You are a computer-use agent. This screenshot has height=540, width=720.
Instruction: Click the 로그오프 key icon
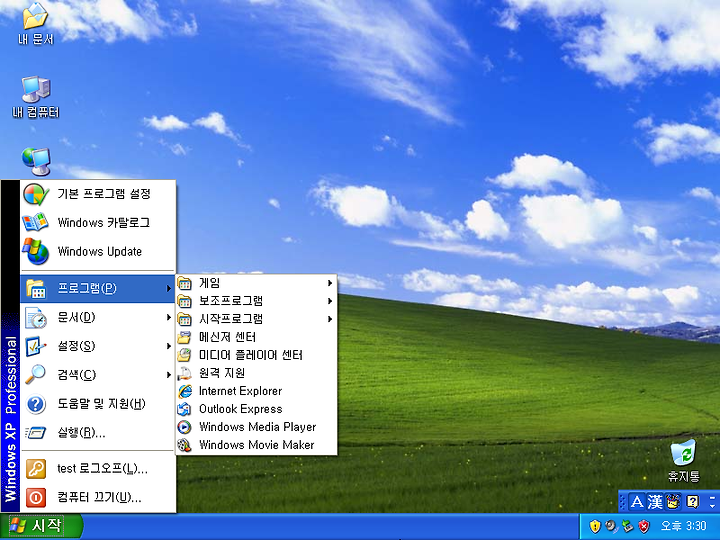pos(35,469)
